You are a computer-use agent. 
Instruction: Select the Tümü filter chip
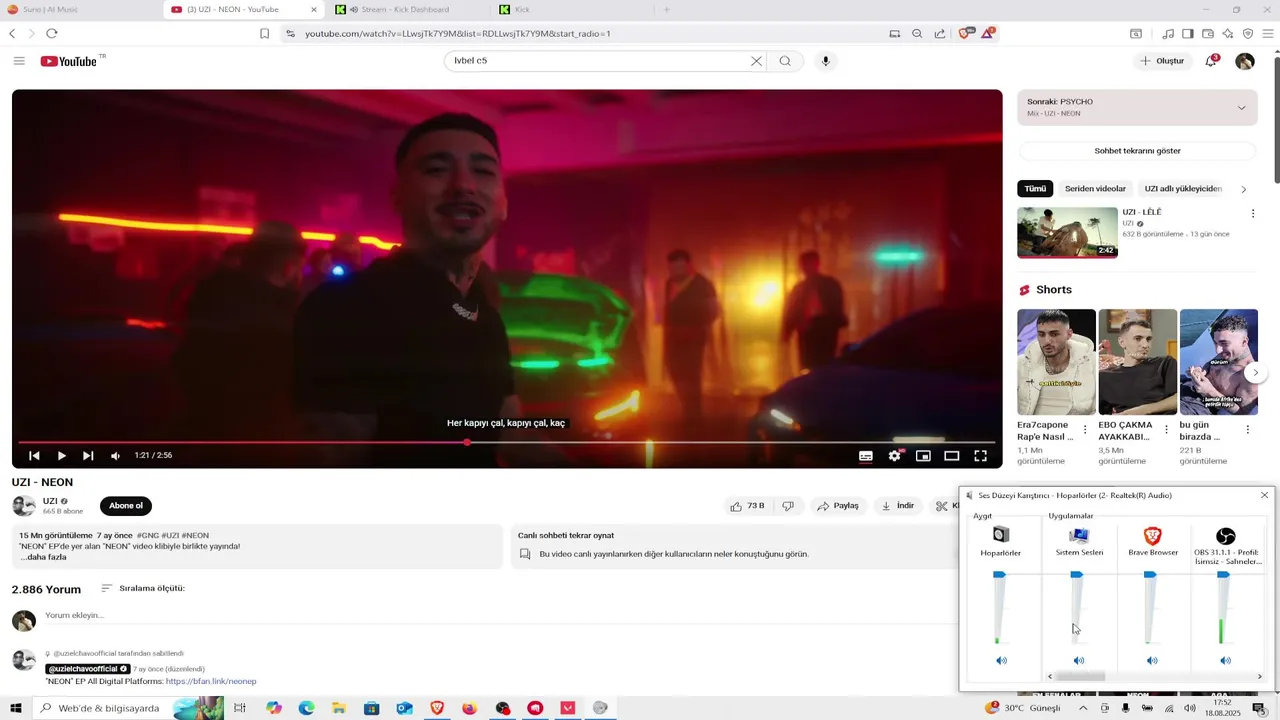point(1035,189)
